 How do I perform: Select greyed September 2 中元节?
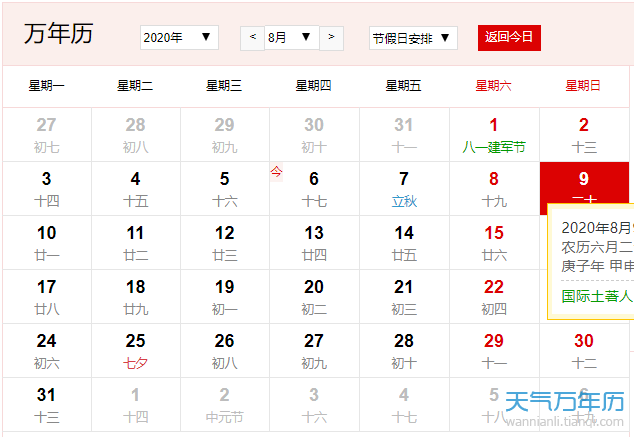[x=225, y=405]
